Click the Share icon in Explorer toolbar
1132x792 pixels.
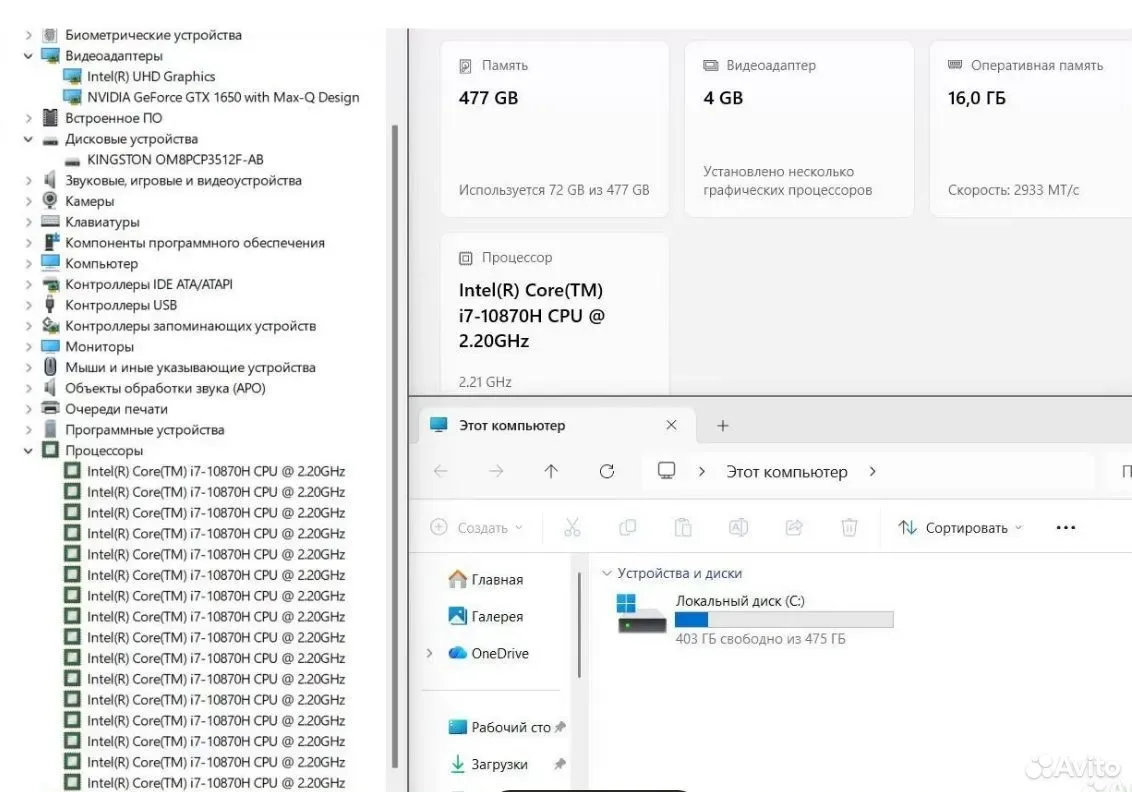coord(793,528)
